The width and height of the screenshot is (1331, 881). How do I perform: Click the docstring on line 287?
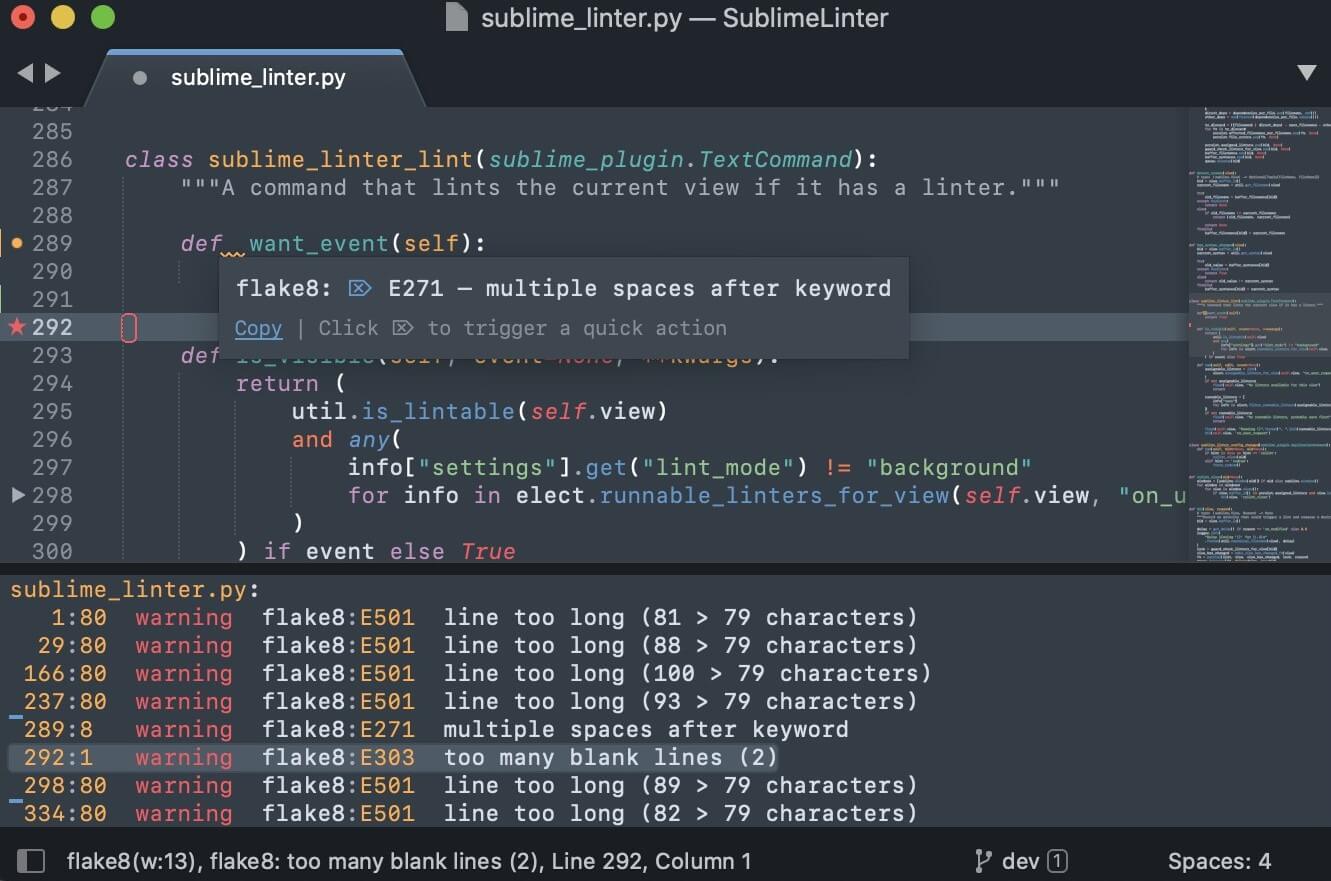point(620,187)
